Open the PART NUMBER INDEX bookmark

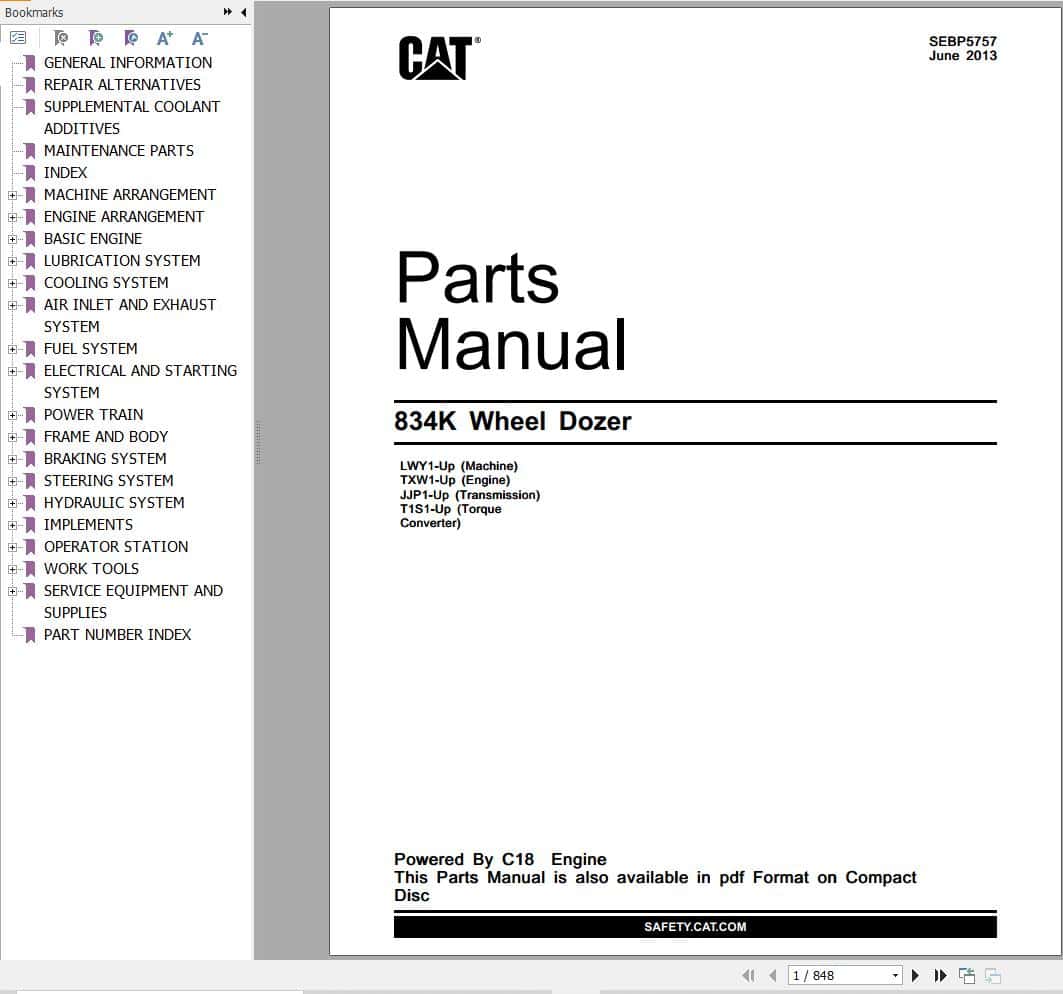pyautogui.click(x=117, y=635)
